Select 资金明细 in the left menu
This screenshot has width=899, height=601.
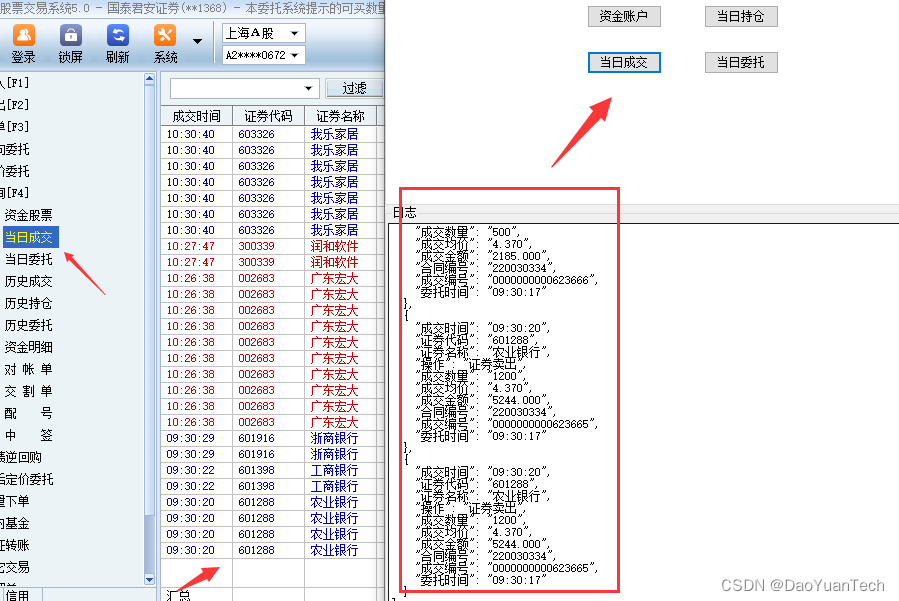pos(28,347)
